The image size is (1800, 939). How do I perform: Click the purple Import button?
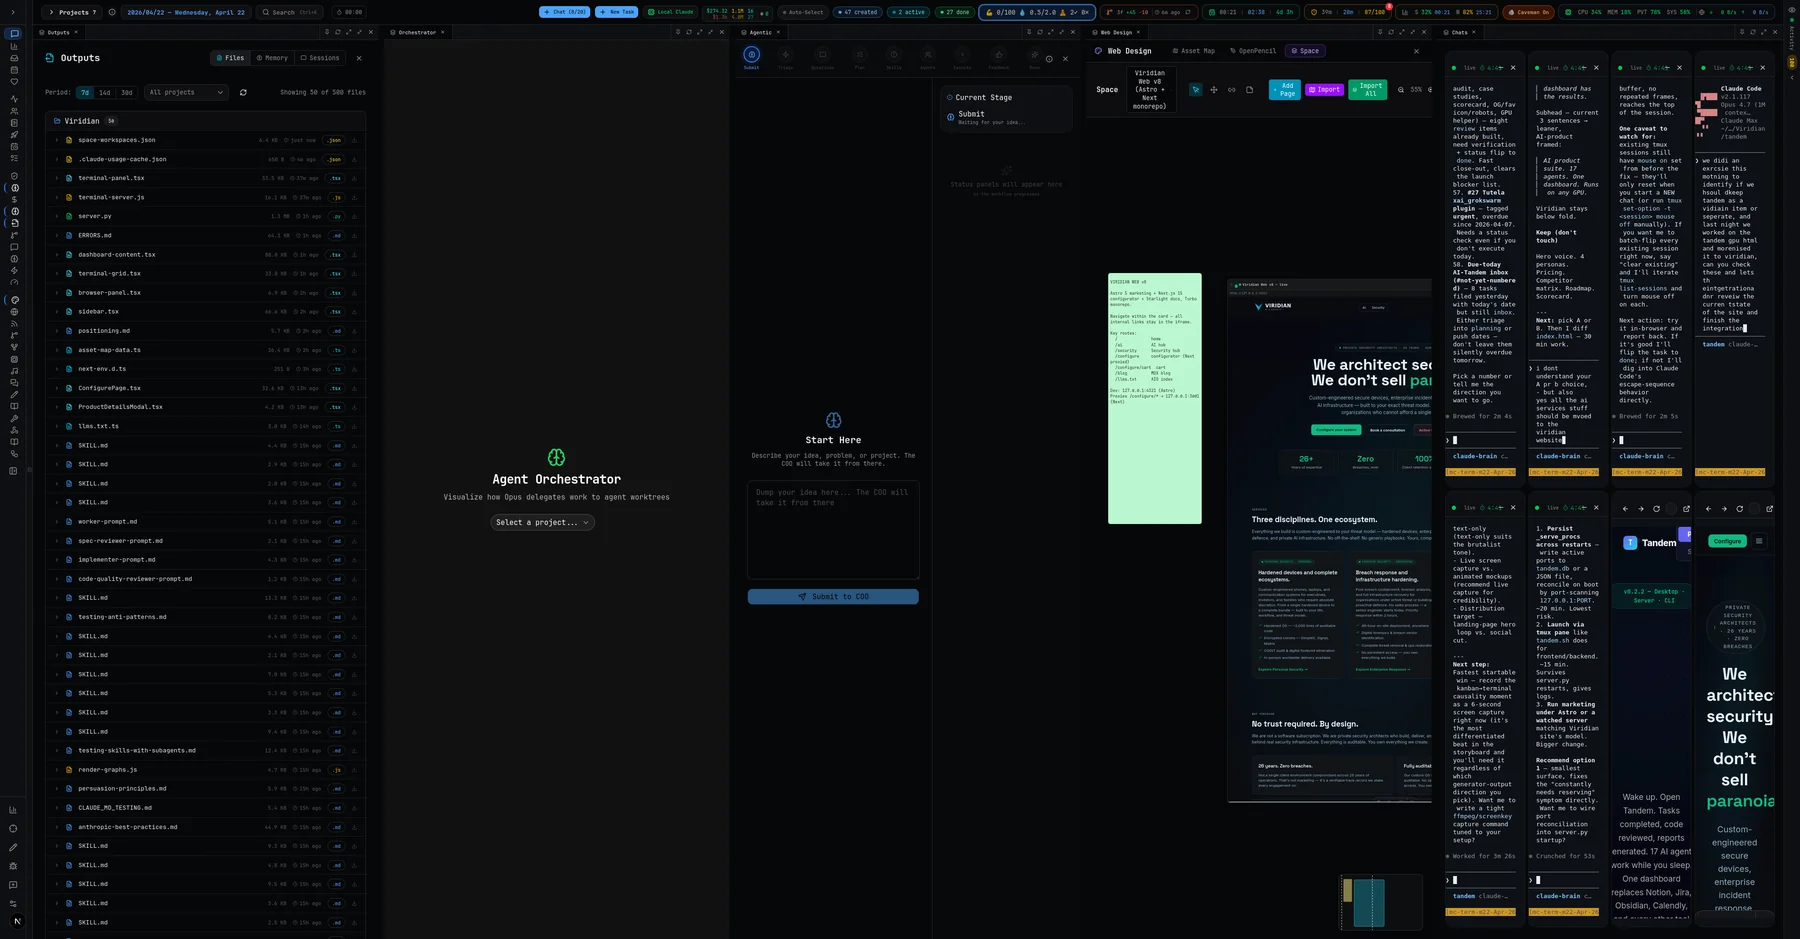[1325, 90]
